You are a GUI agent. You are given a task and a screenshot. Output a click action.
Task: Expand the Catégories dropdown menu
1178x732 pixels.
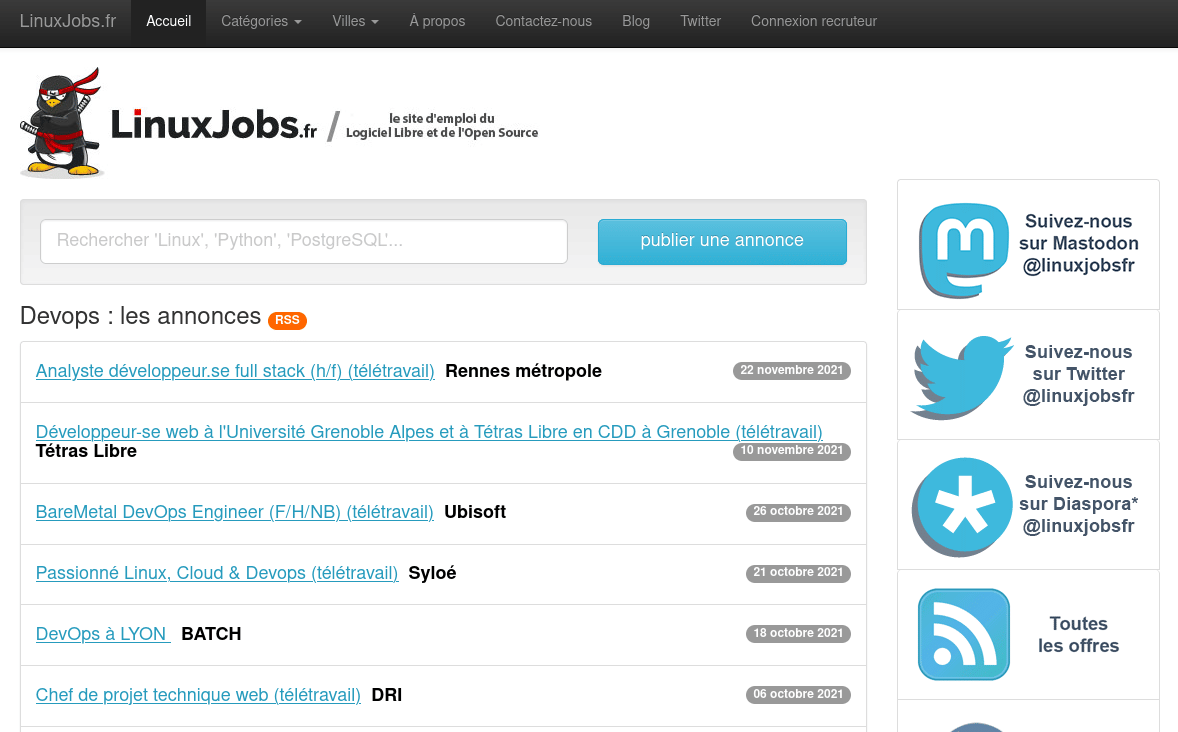(x=261, y=21)
